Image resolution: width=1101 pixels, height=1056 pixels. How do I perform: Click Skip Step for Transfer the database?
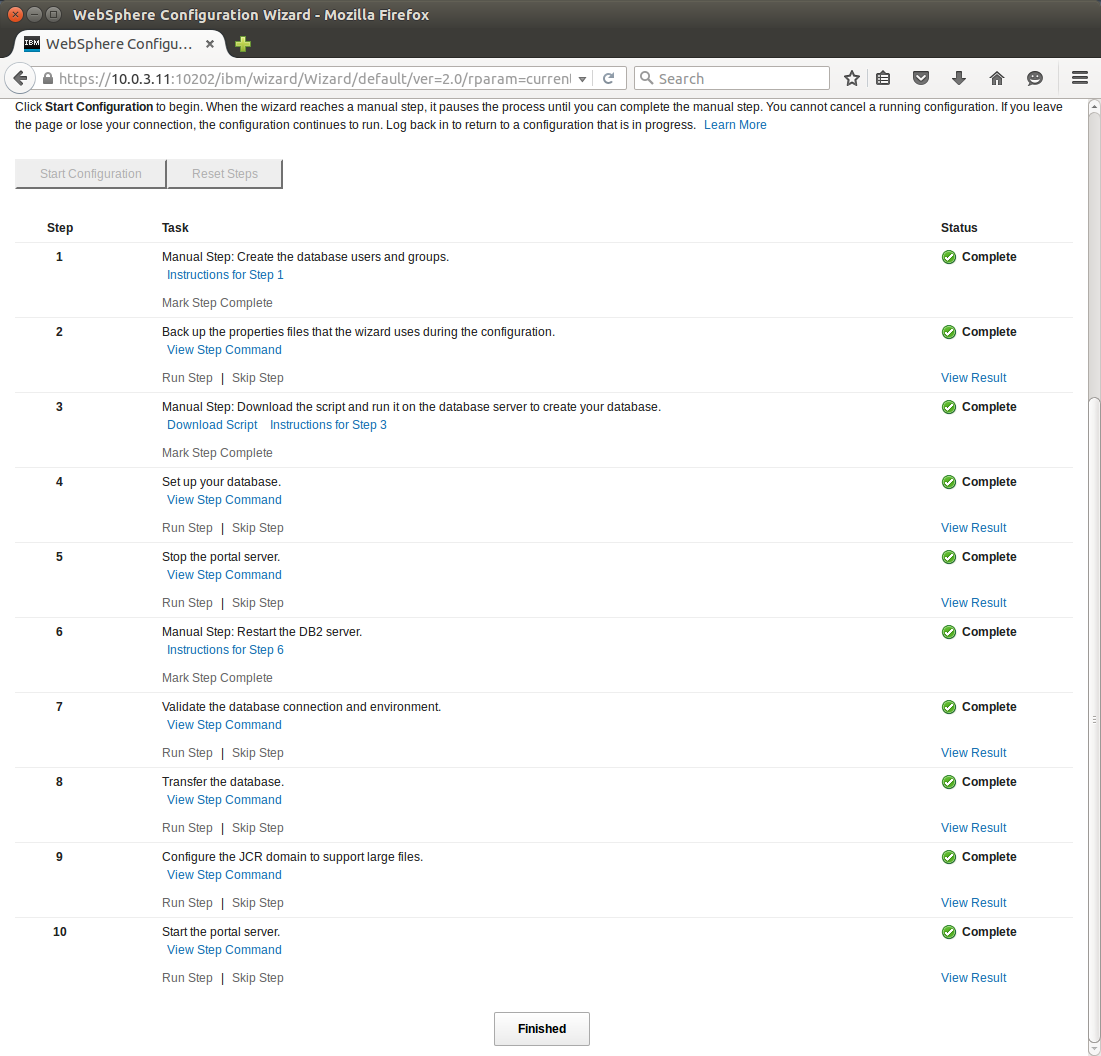pyautogui.click(x=258, y=829)
